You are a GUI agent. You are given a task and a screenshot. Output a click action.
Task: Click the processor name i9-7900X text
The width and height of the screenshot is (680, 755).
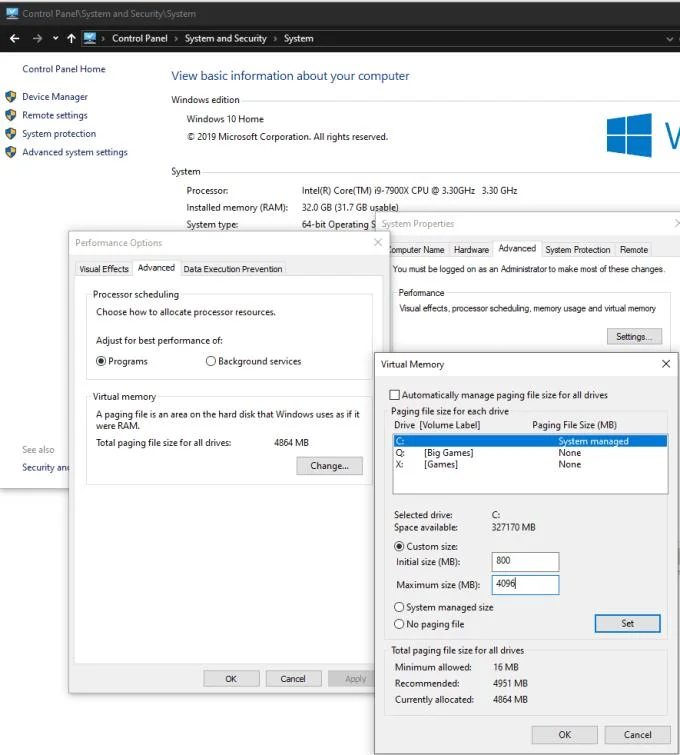coord(409,191)
